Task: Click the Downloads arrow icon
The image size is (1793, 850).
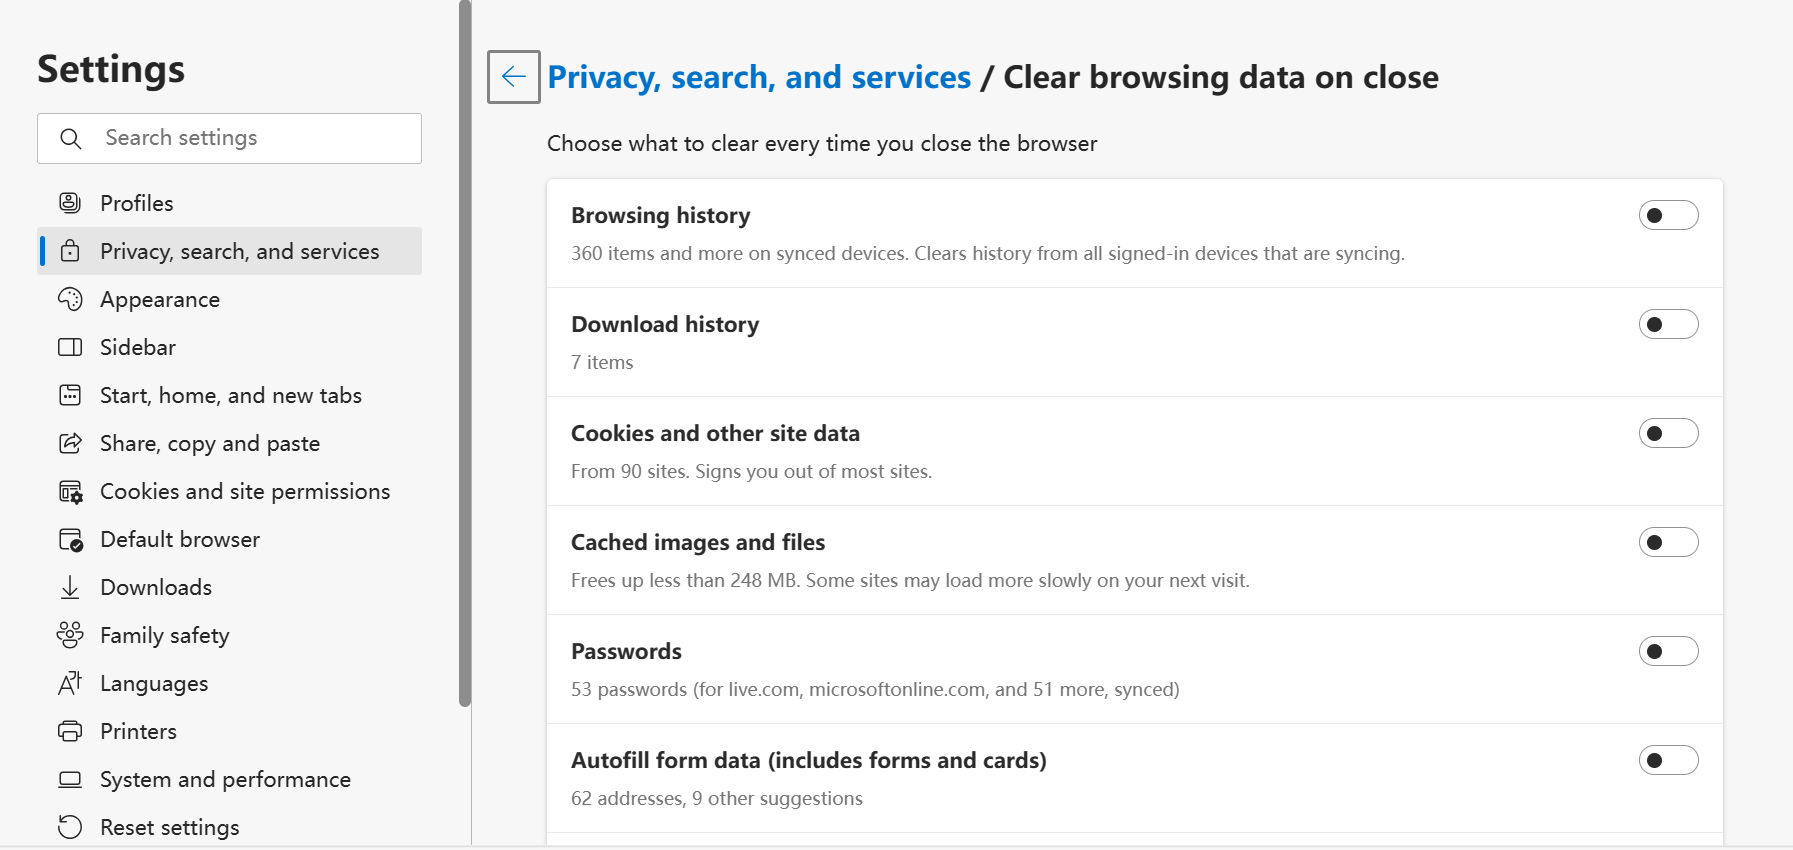Action: click(69, 587)
